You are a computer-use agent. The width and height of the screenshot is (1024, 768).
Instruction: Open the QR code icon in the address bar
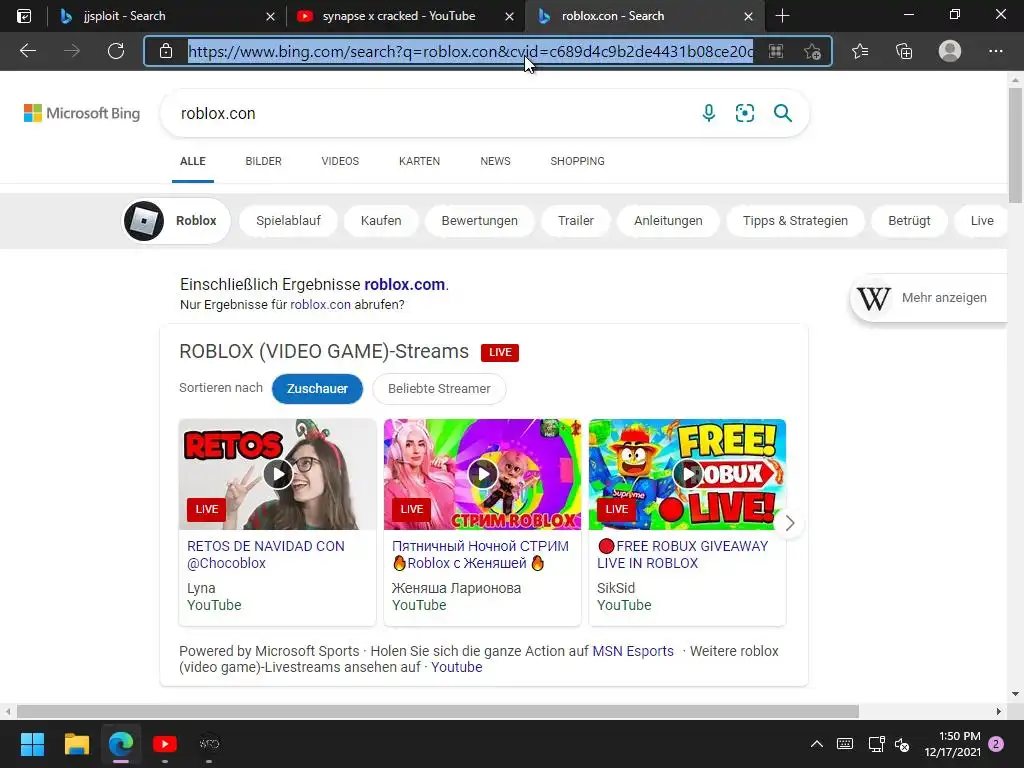click(x=776, y=52)
